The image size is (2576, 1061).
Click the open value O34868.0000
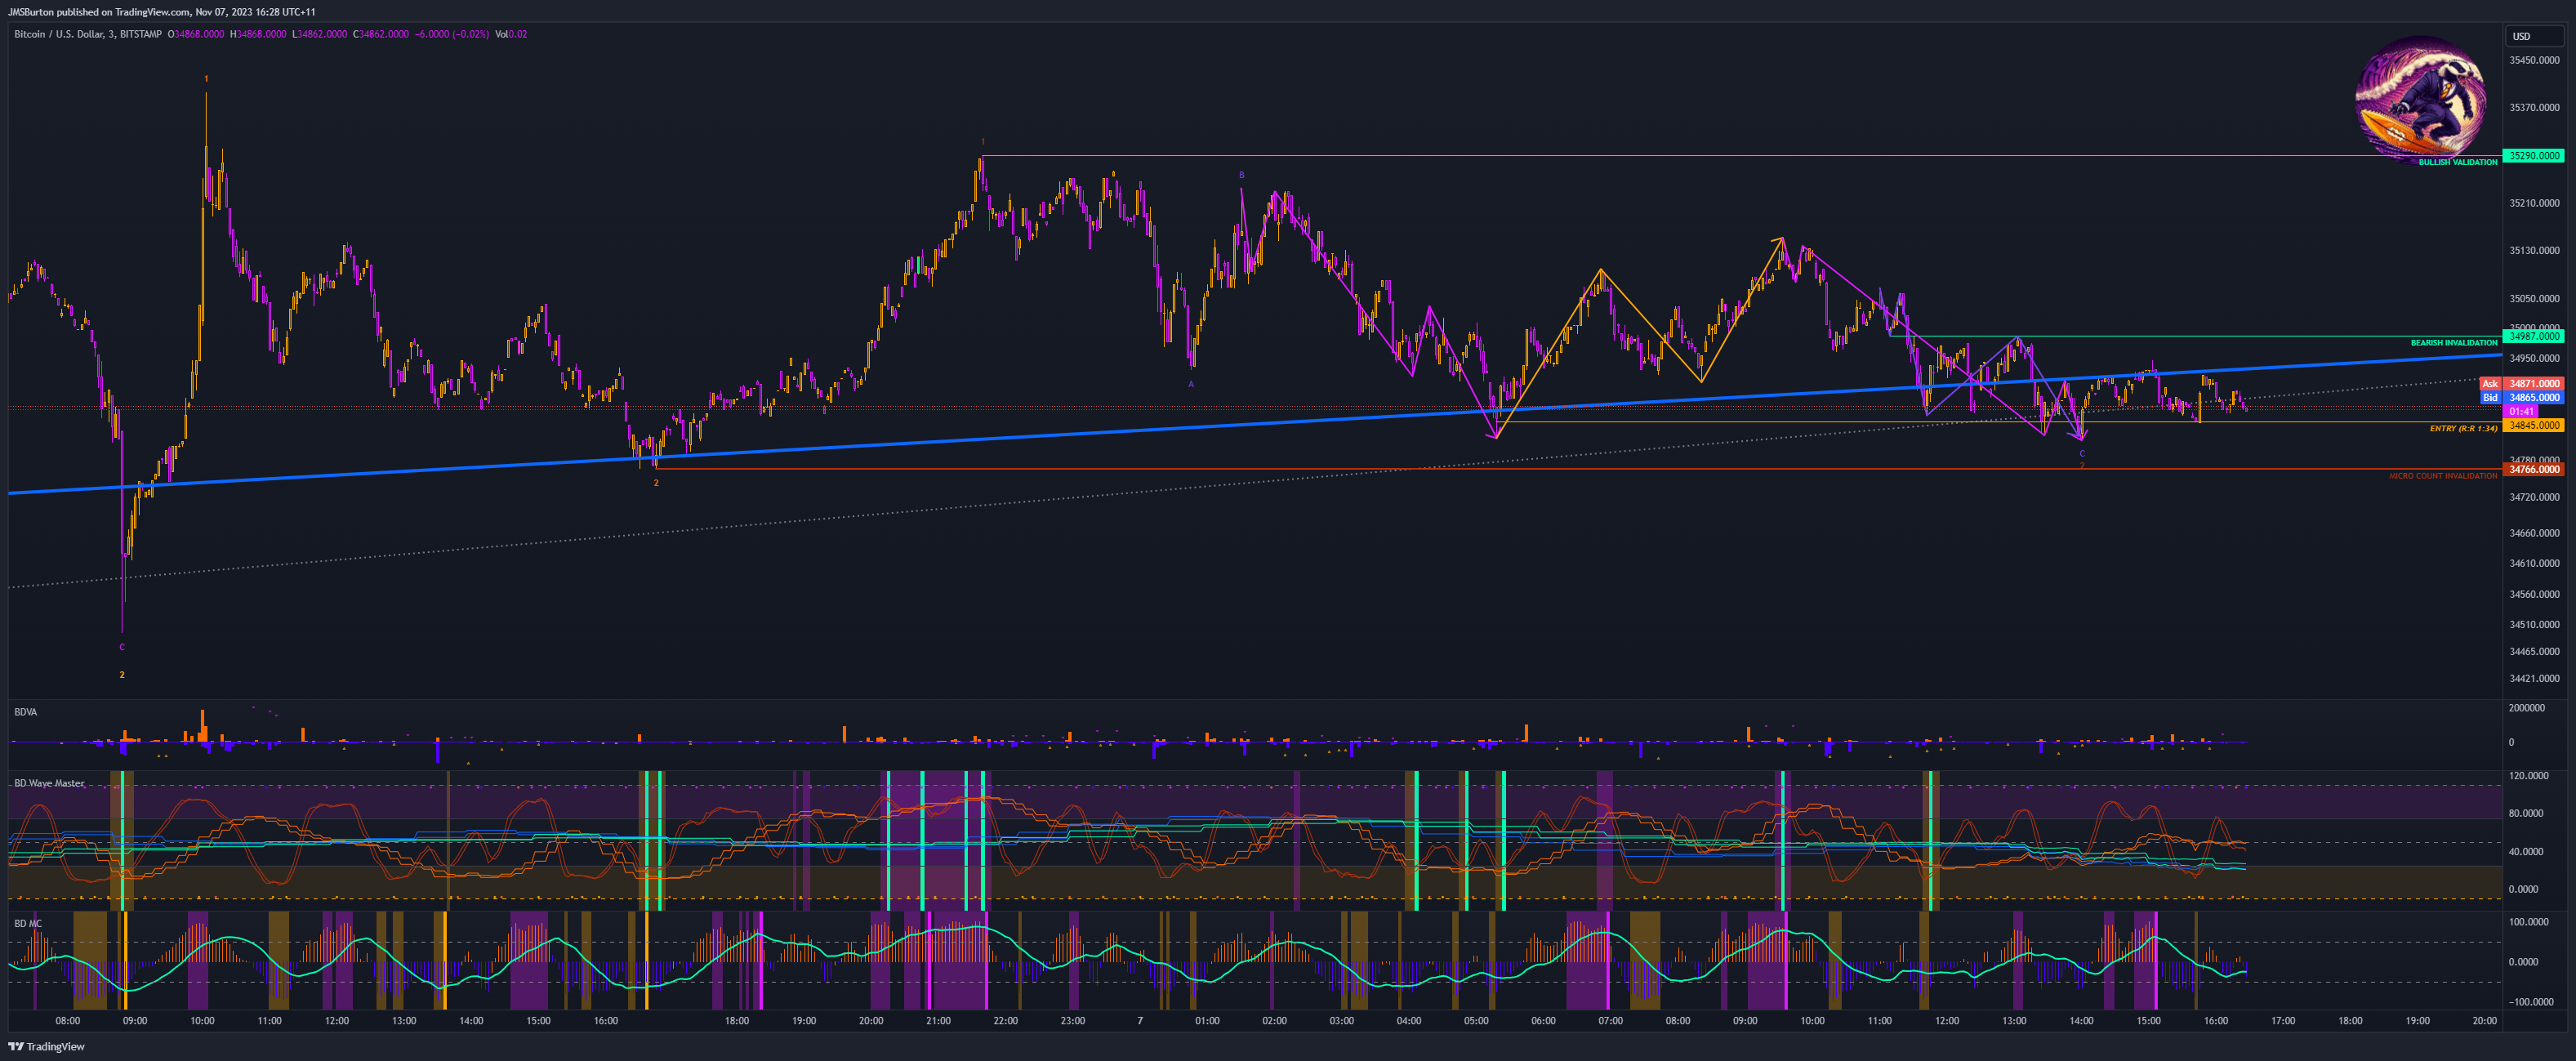coord(195,34)
